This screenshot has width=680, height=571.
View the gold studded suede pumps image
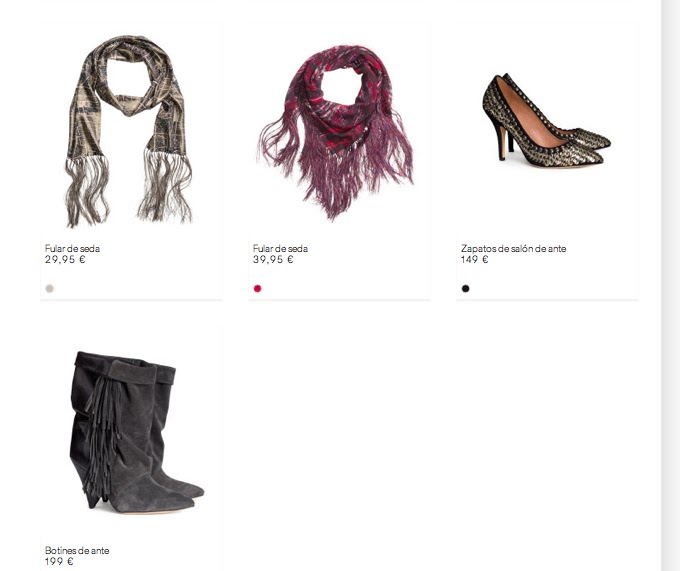pyautogui.click(x=546, y=120)
